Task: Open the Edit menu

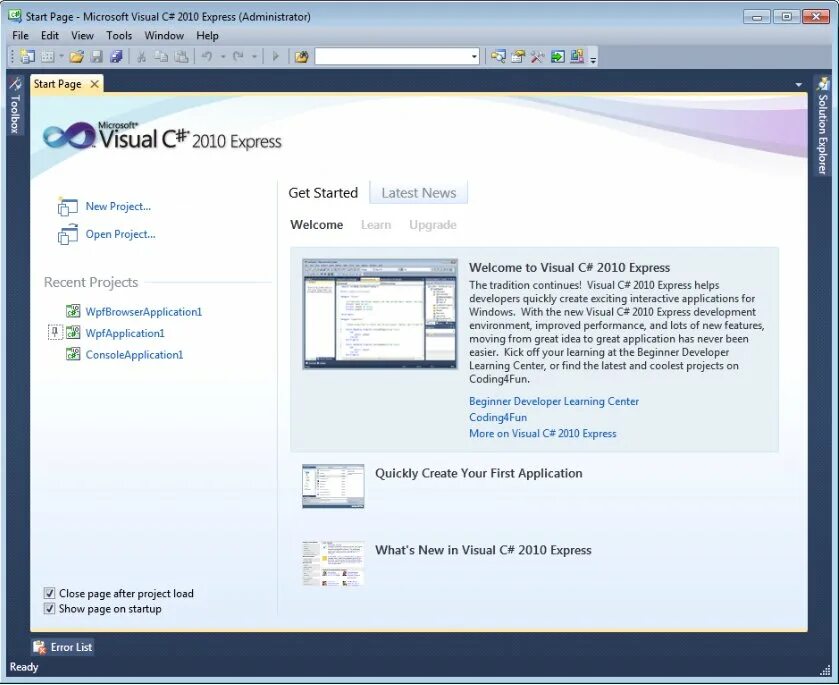Action: tap(50, 36)
